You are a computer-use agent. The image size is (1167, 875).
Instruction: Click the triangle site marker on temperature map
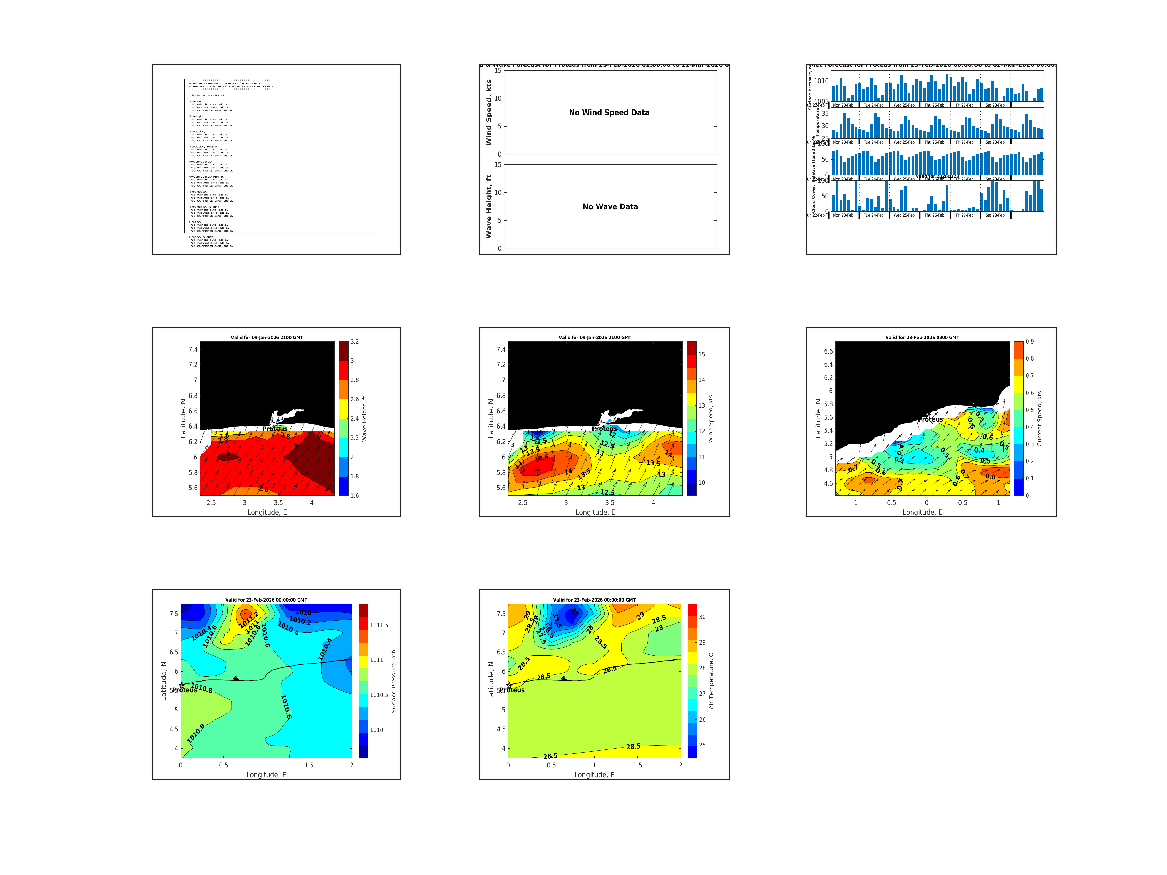pyautogui.click(x=564, y=678)
